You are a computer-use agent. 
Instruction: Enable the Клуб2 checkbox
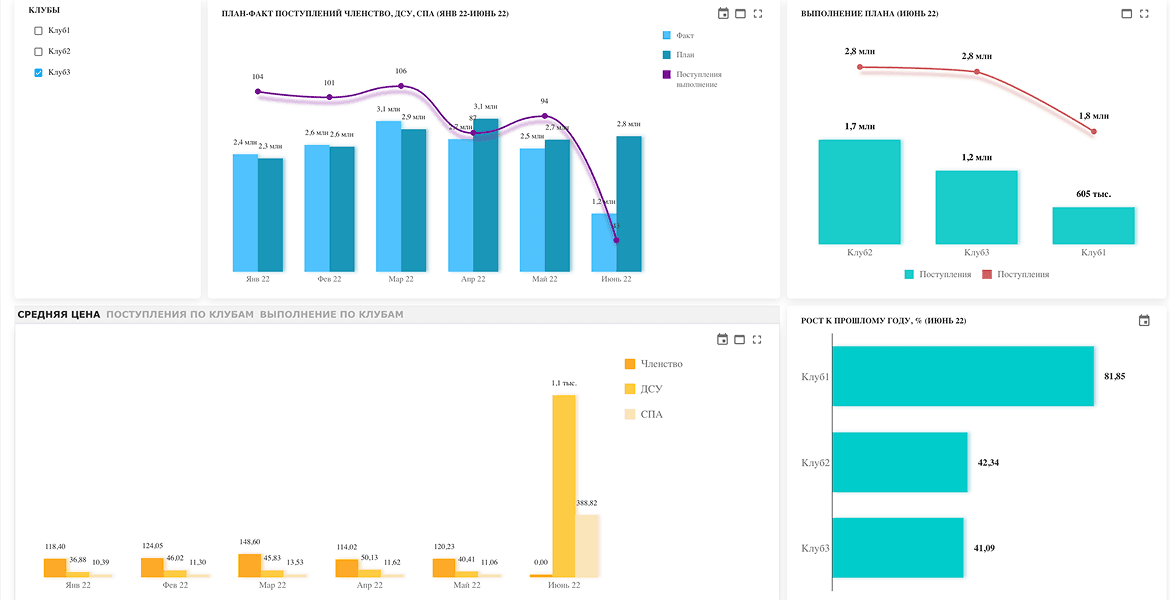pos(39,51)
